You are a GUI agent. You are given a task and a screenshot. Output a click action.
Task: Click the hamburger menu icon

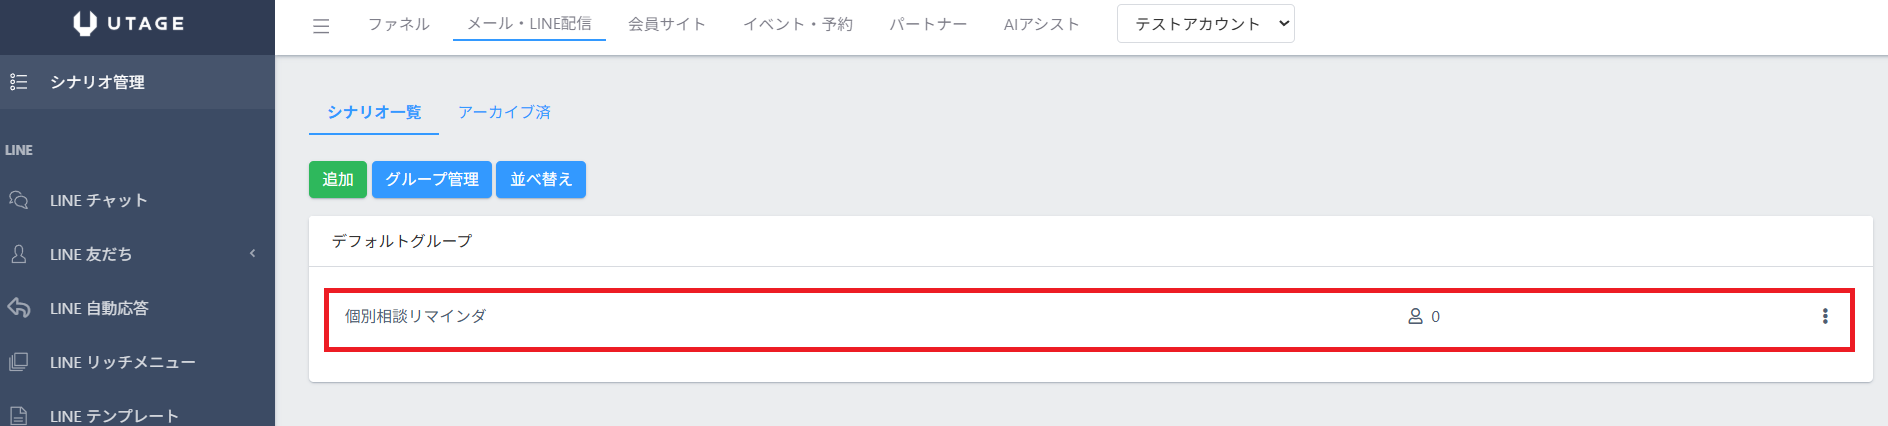pyautogui.click(x=321, y=26)
